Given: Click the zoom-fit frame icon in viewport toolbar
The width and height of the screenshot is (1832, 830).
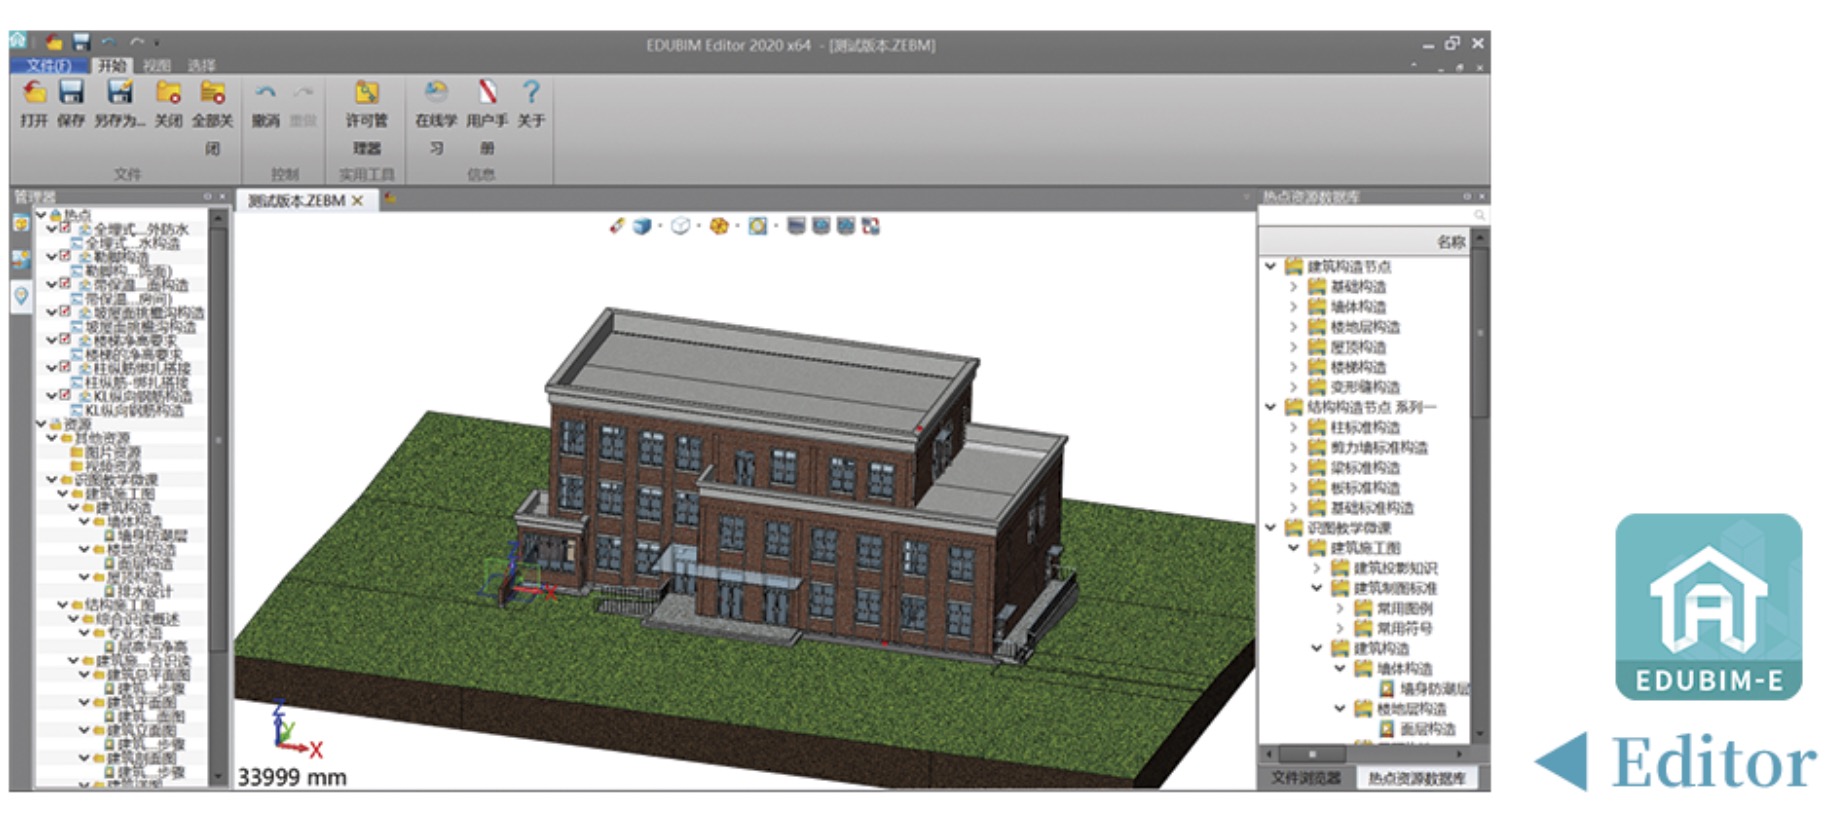Looking at the screenshot, I should 758,226.
